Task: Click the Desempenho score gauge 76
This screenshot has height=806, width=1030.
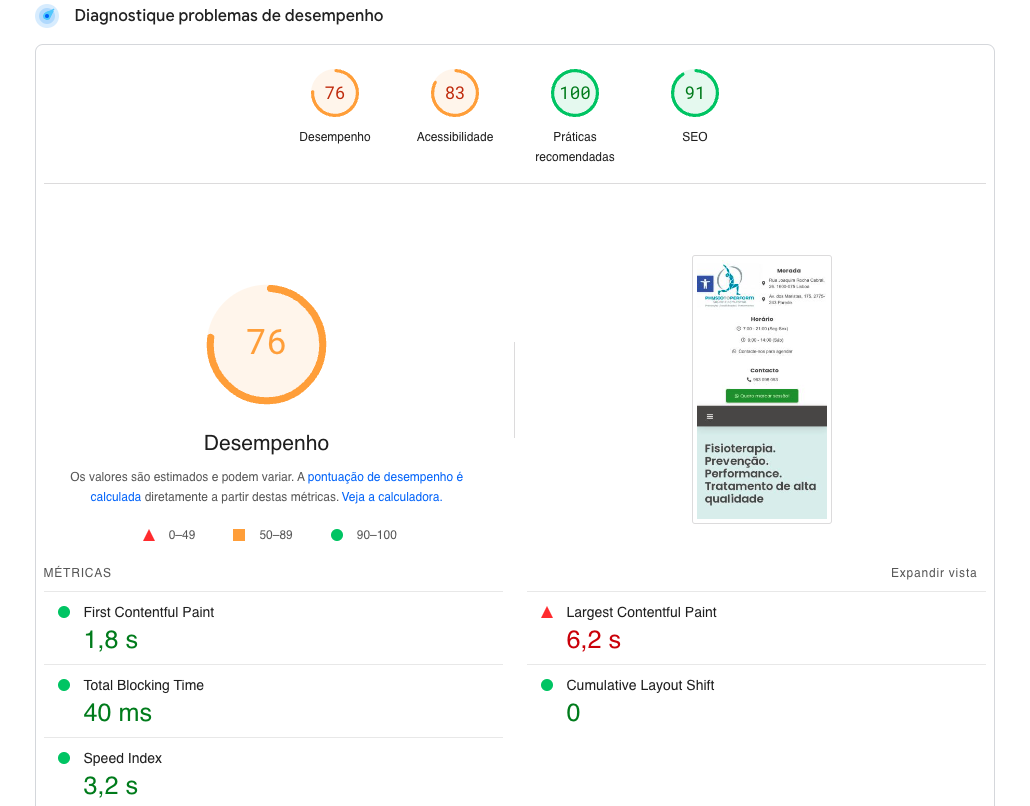Action: coord(335,93)
